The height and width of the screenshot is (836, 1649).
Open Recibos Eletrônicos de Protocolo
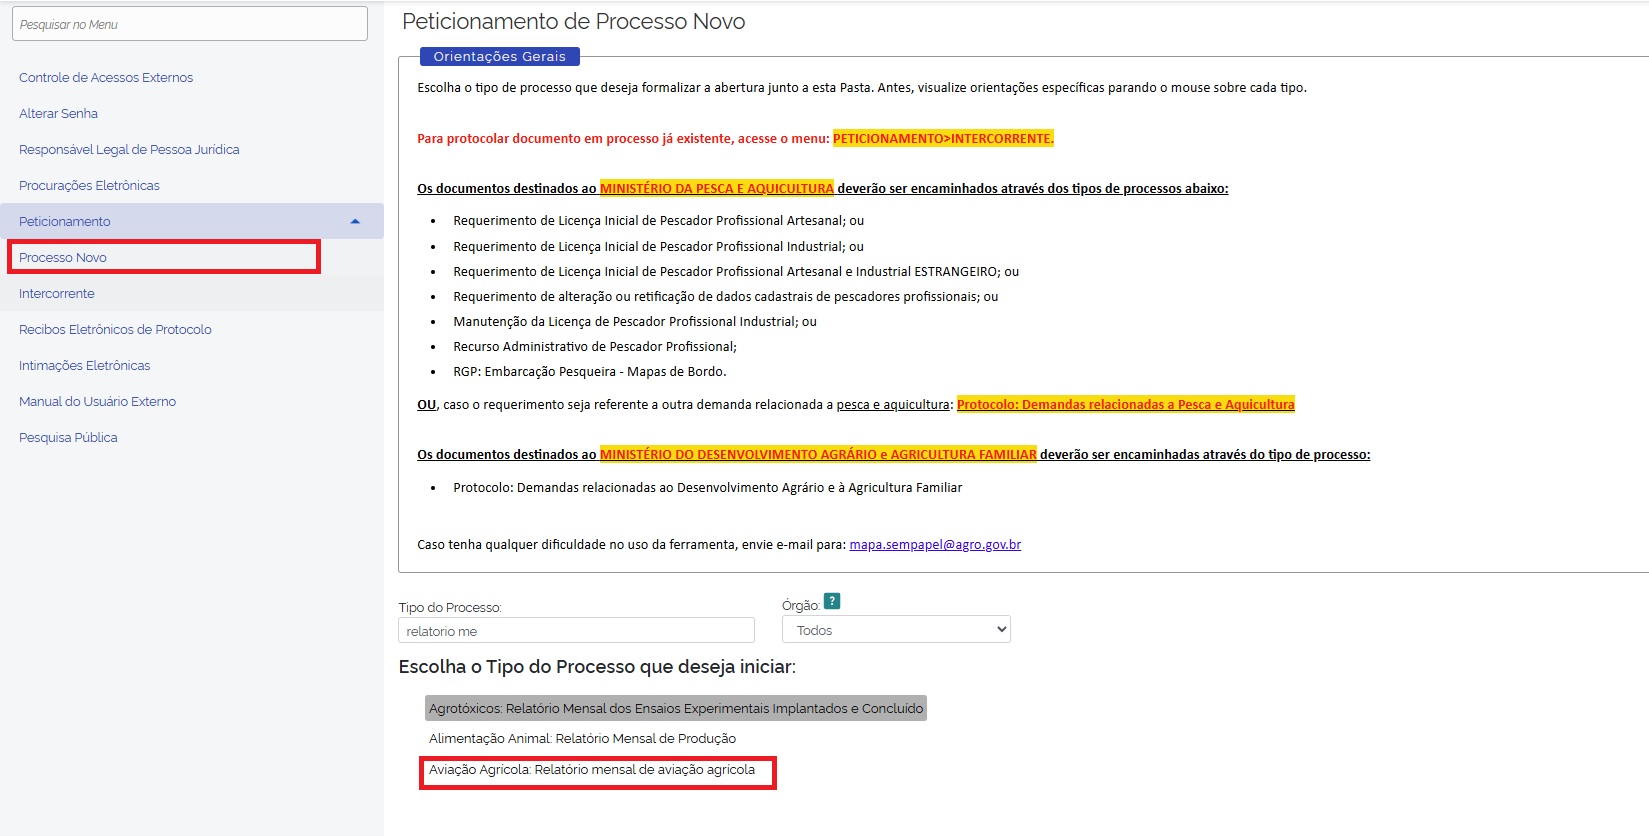pos(115,330)
